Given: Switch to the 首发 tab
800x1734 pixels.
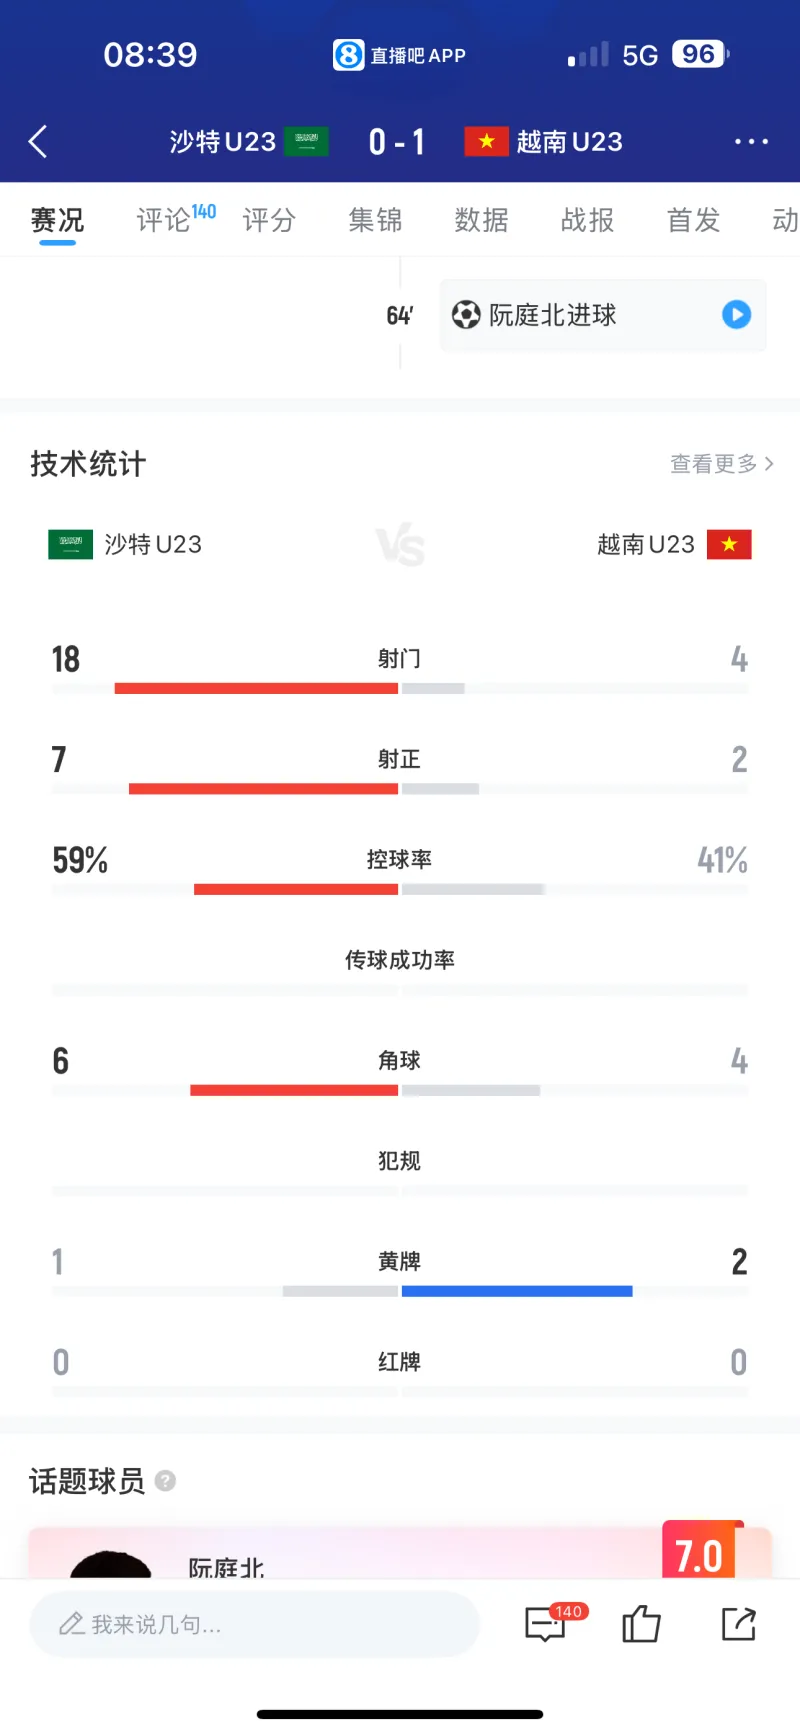Looking at the screenshot, I should point(692,221).
